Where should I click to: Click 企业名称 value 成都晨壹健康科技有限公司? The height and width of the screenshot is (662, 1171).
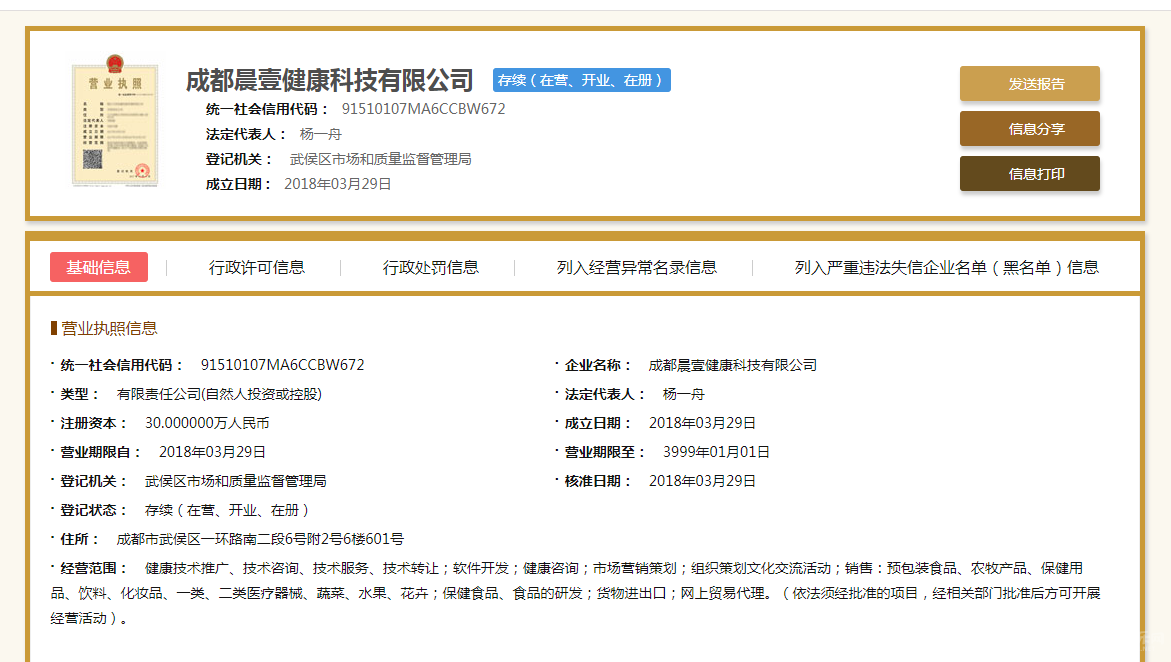tap(733, 365)
